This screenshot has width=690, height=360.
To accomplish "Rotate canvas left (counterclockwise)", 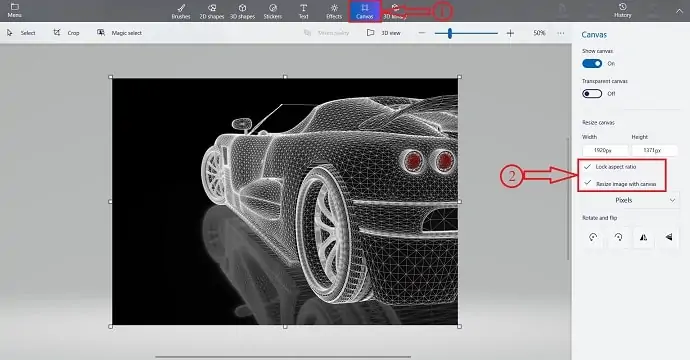I will [x=593, y=237].
